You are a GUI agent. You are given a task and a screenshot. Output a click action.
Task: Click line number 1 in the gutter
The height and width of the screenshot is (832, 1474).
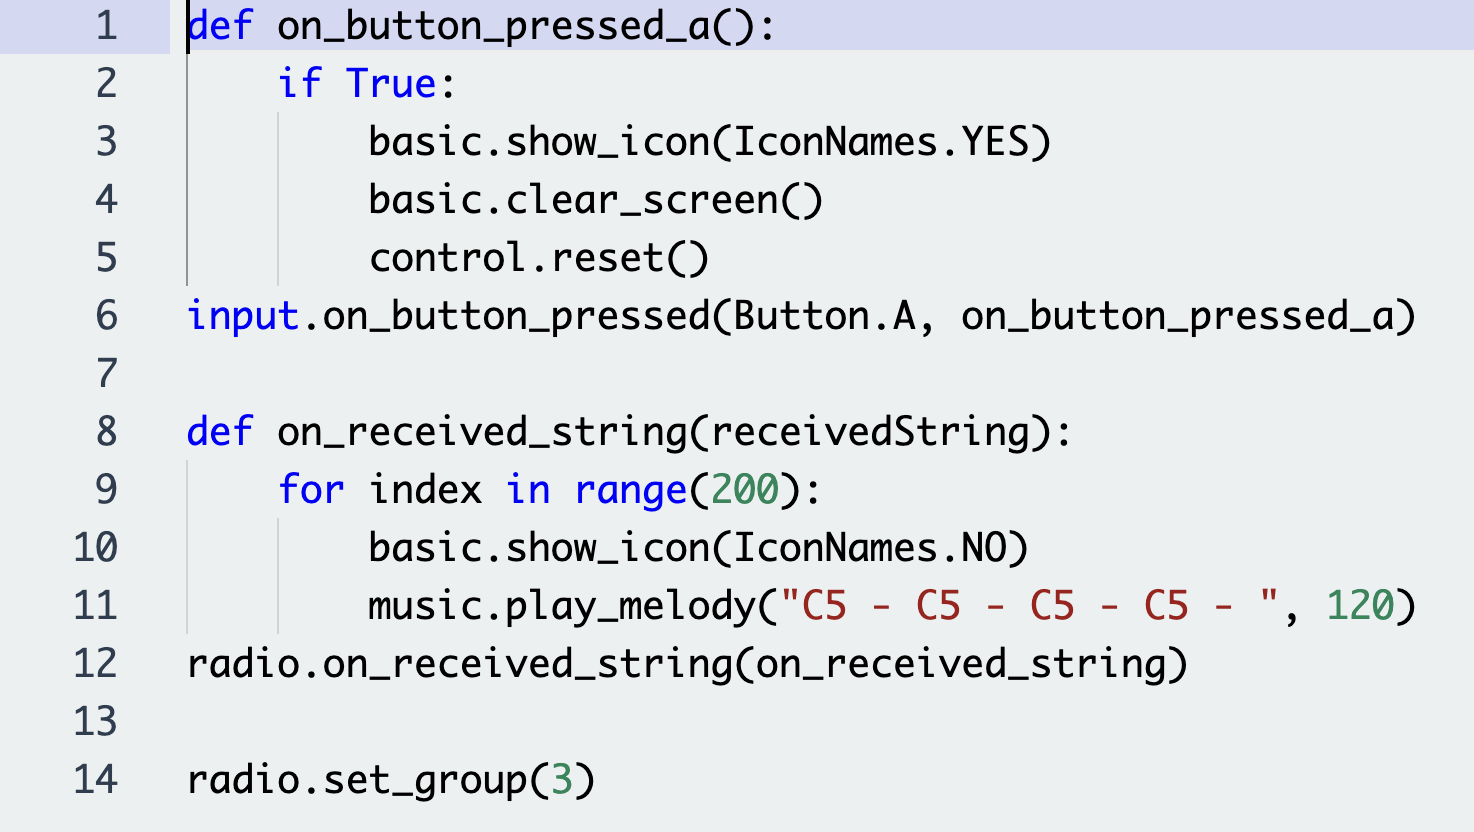click(x=107, y=26)
